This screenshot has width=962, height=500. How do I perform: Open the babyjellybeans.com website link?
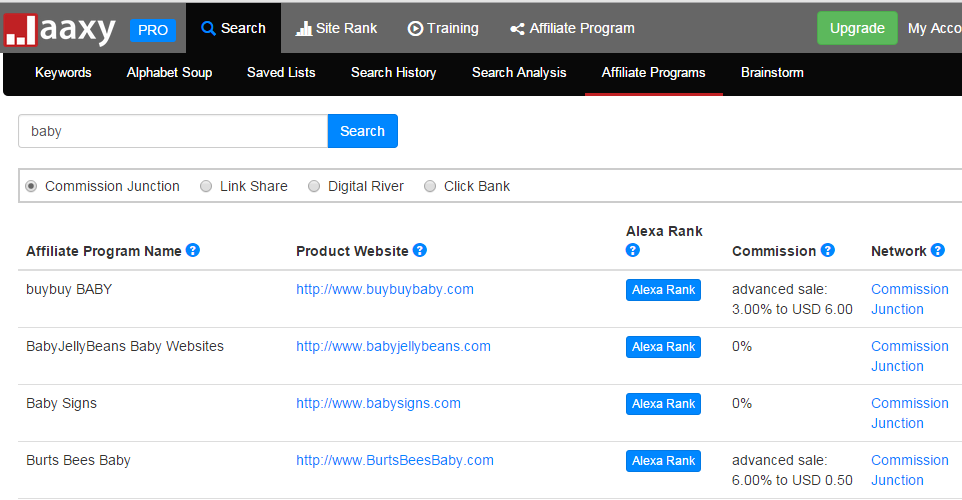click(x=393, y=346)
